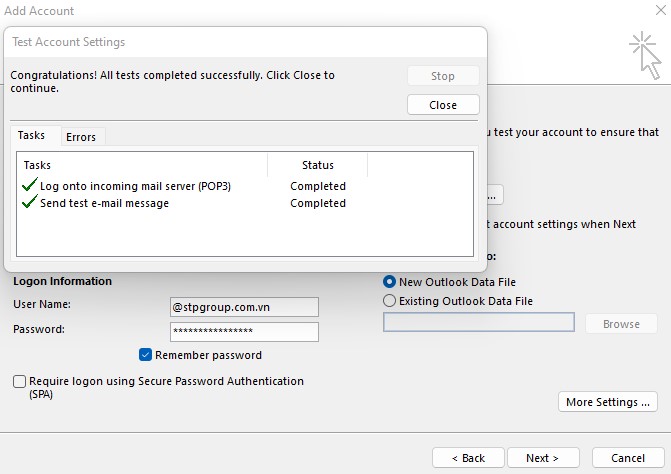Go to the Next step
This screenshot has width=671, height=474.
542,458
